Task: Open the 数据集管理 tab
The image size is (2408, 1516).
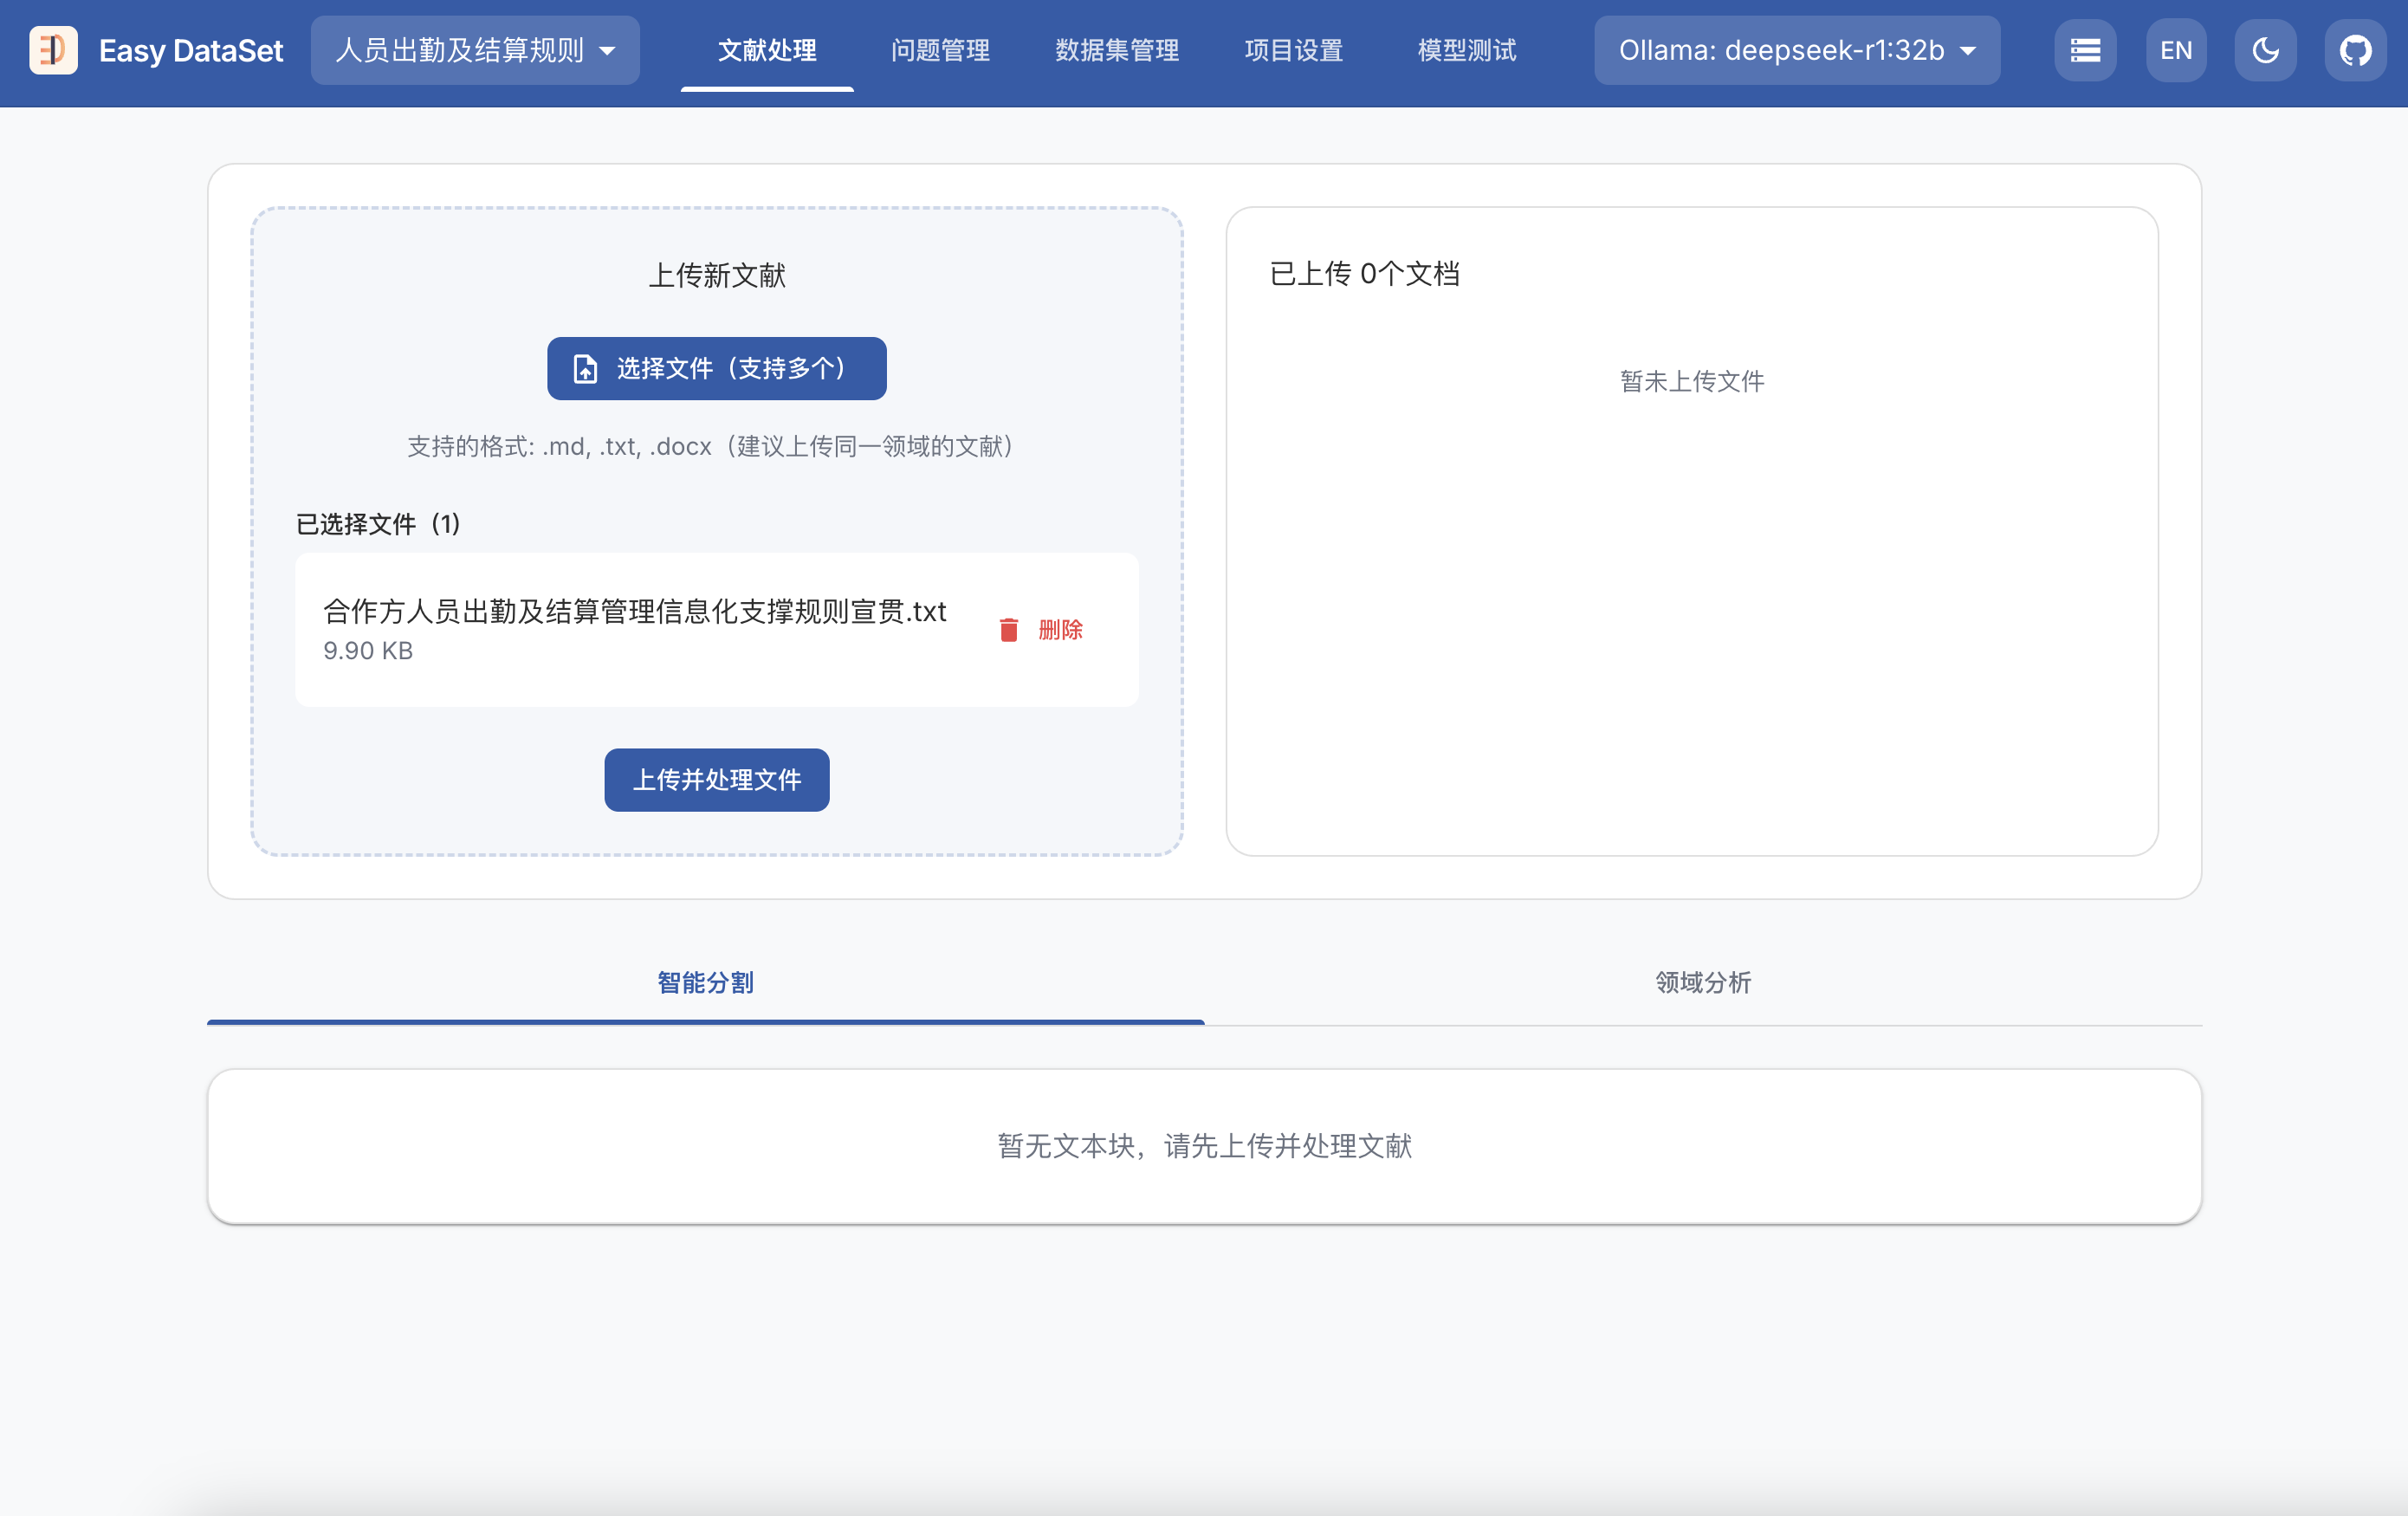Action: 1117,50
